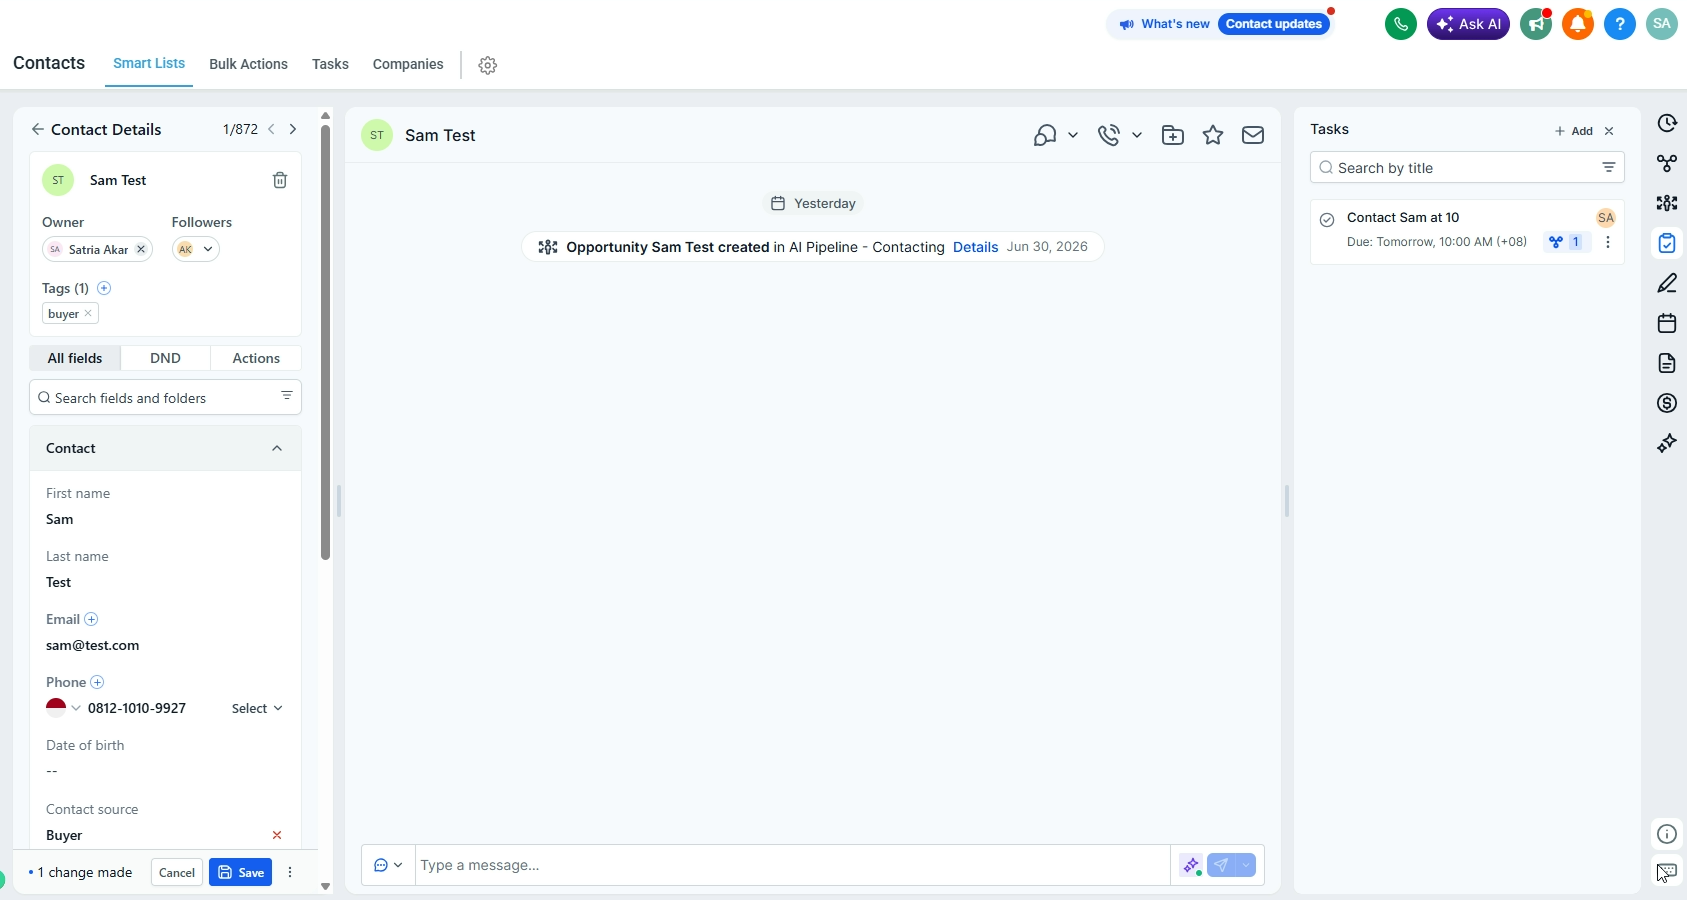Collapse the Contact section

(x=277, y=448)
